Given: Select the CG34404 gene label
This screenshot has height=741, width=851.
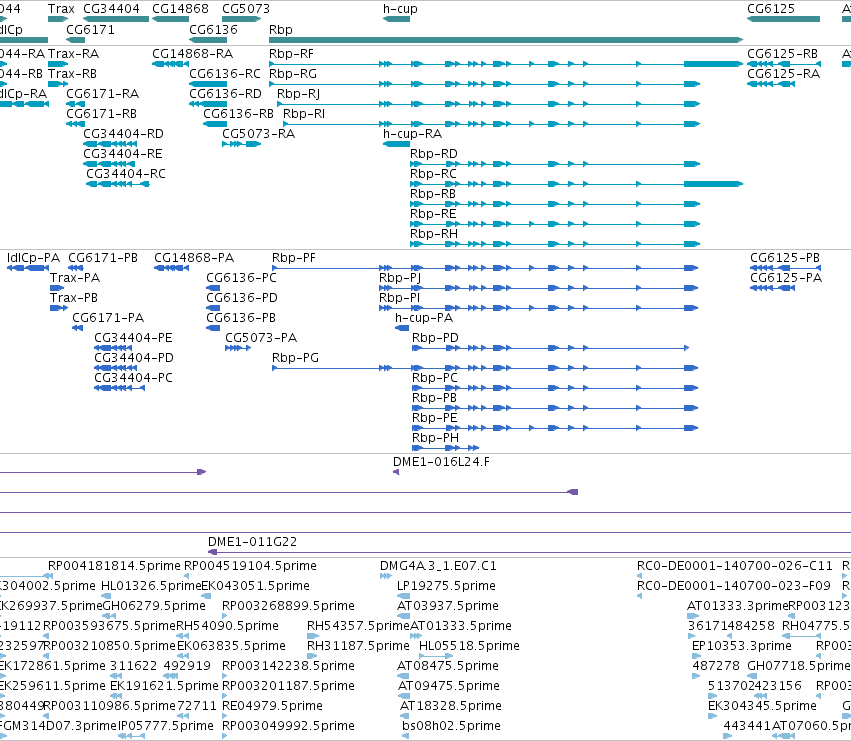Looking at the screenshot, I should (x=111, y=9).
